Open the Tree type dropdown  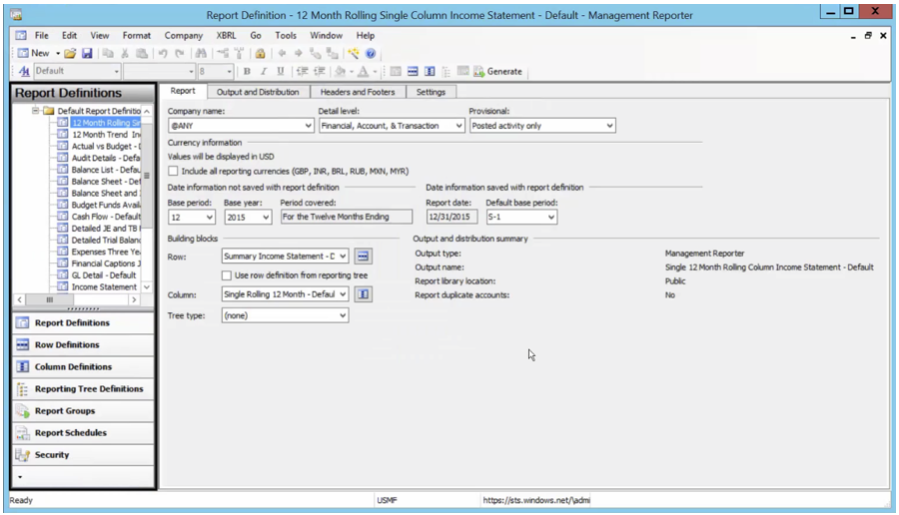[x=343, y=315]
